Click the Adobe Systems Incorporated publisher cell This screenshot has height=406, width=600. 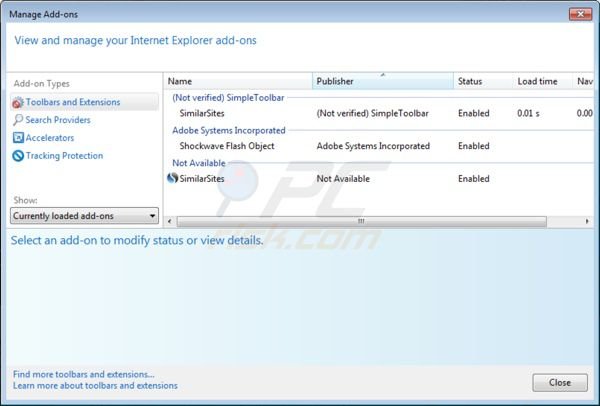click(x=373, y=146)
